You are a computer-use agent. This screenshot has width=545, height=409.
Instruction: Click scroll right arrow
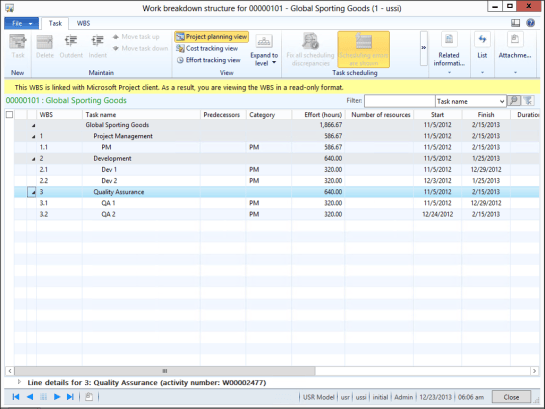pos(534,371)
